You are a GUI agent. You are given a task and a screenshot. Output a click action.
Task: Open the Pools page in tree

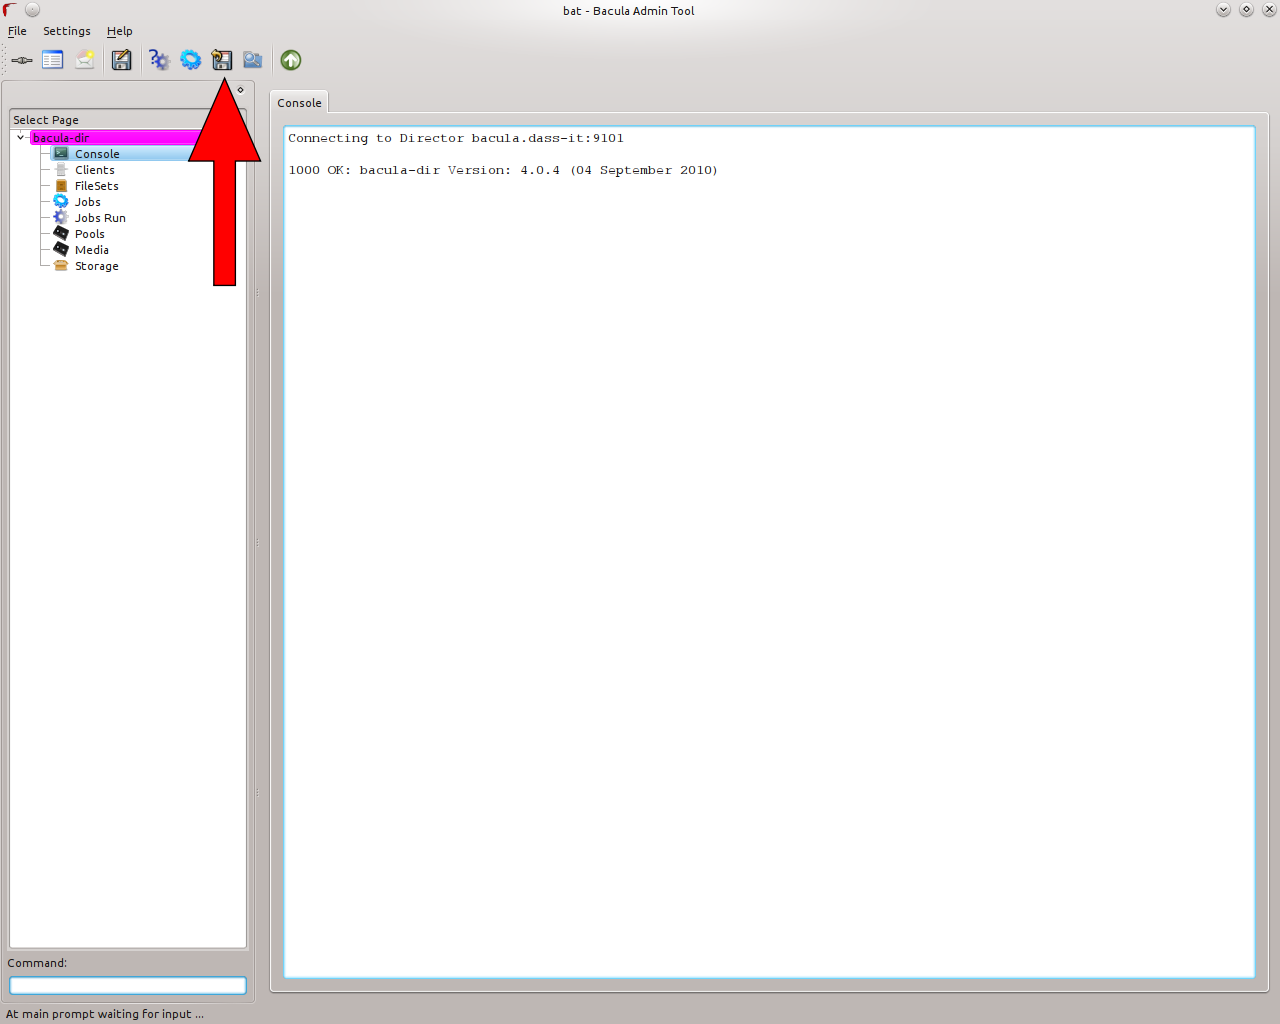coord(90,233)
